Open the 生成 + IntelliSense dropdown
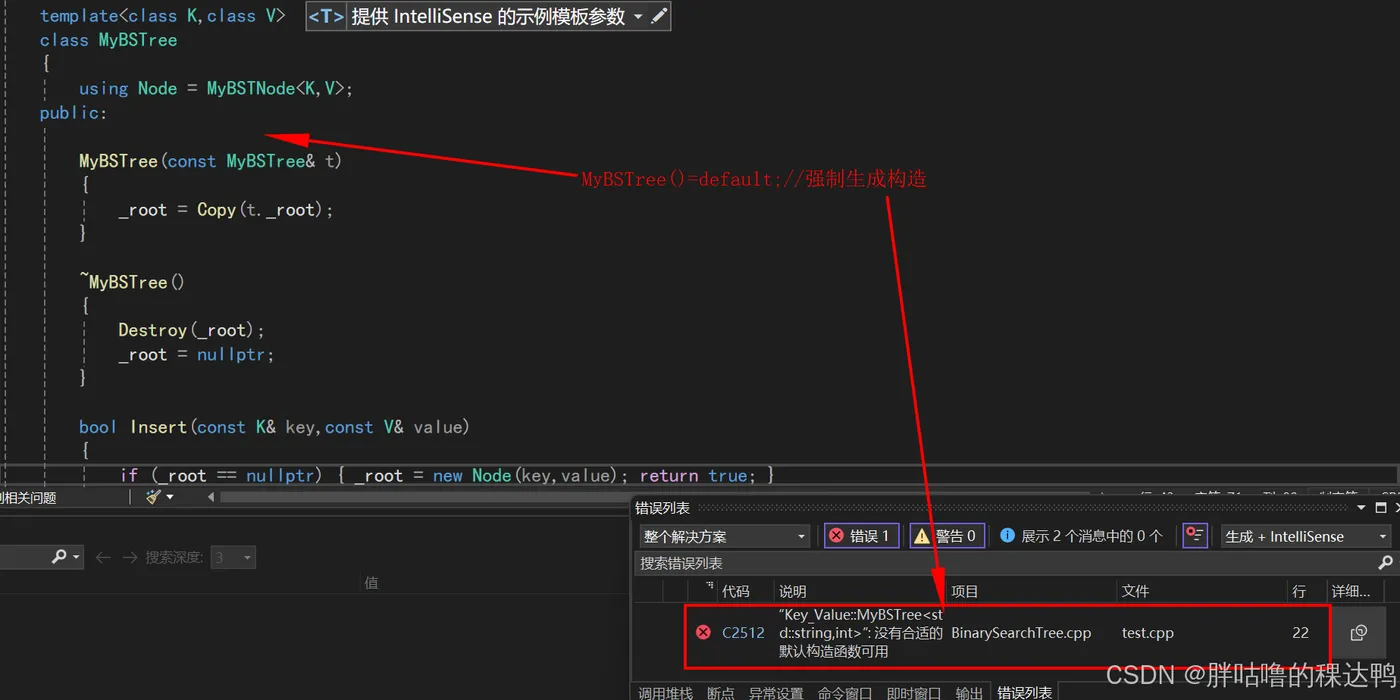The width and height of the screenshot is (1400, 700). tap(1305, 536)
